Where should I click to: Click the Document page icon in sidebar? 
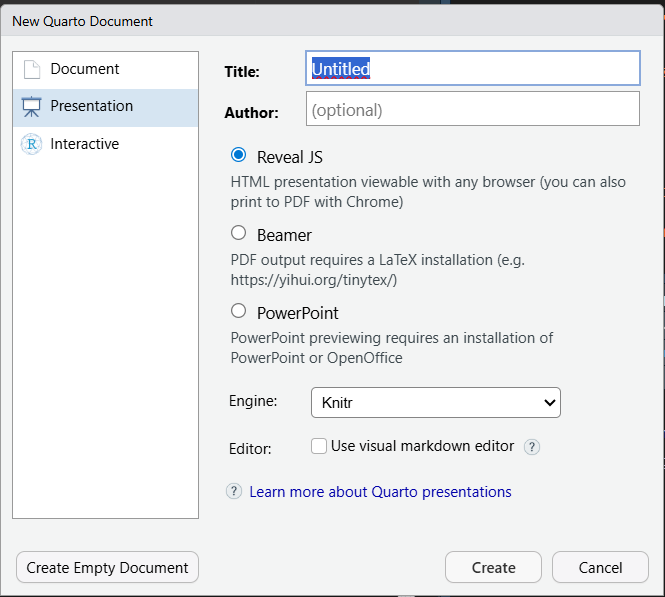pos(32,70)
